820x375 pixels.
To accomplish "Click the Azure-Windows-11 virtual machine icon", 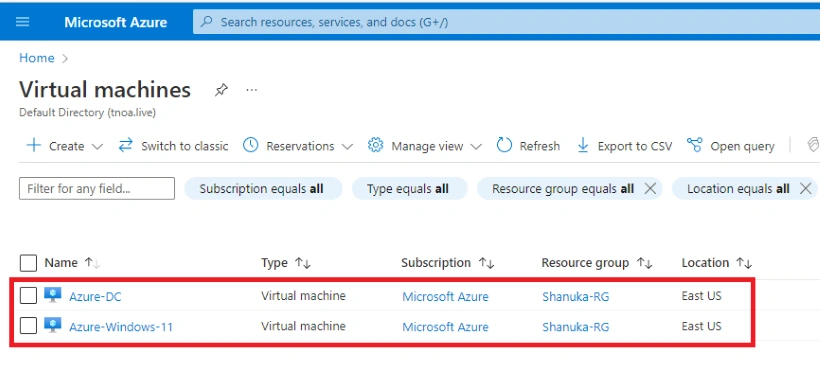I will (53, 325).
